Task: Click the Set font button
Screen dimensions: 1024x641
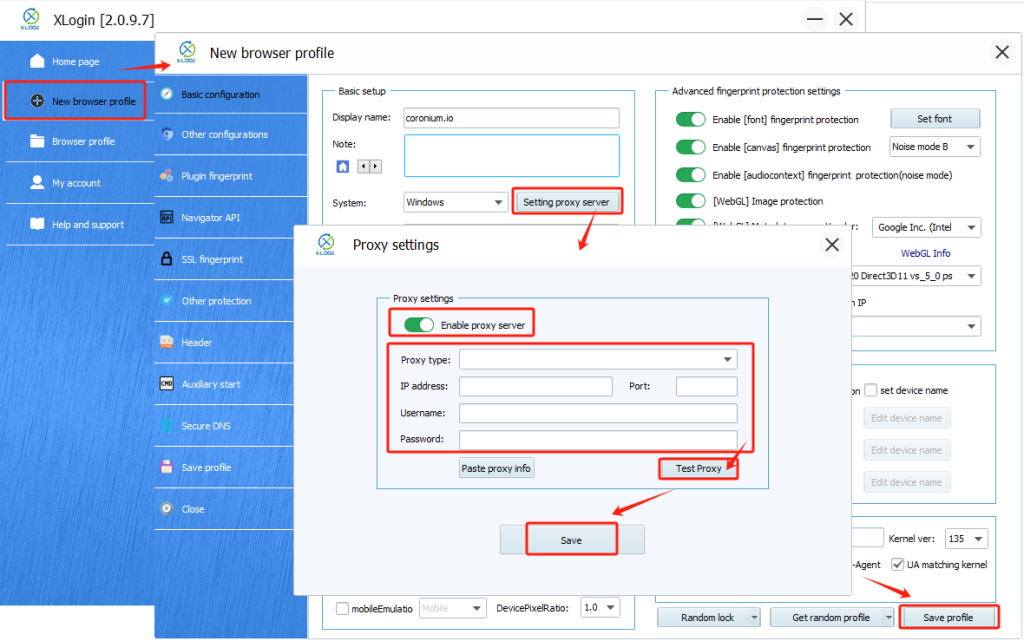Action: coord(935,119)
